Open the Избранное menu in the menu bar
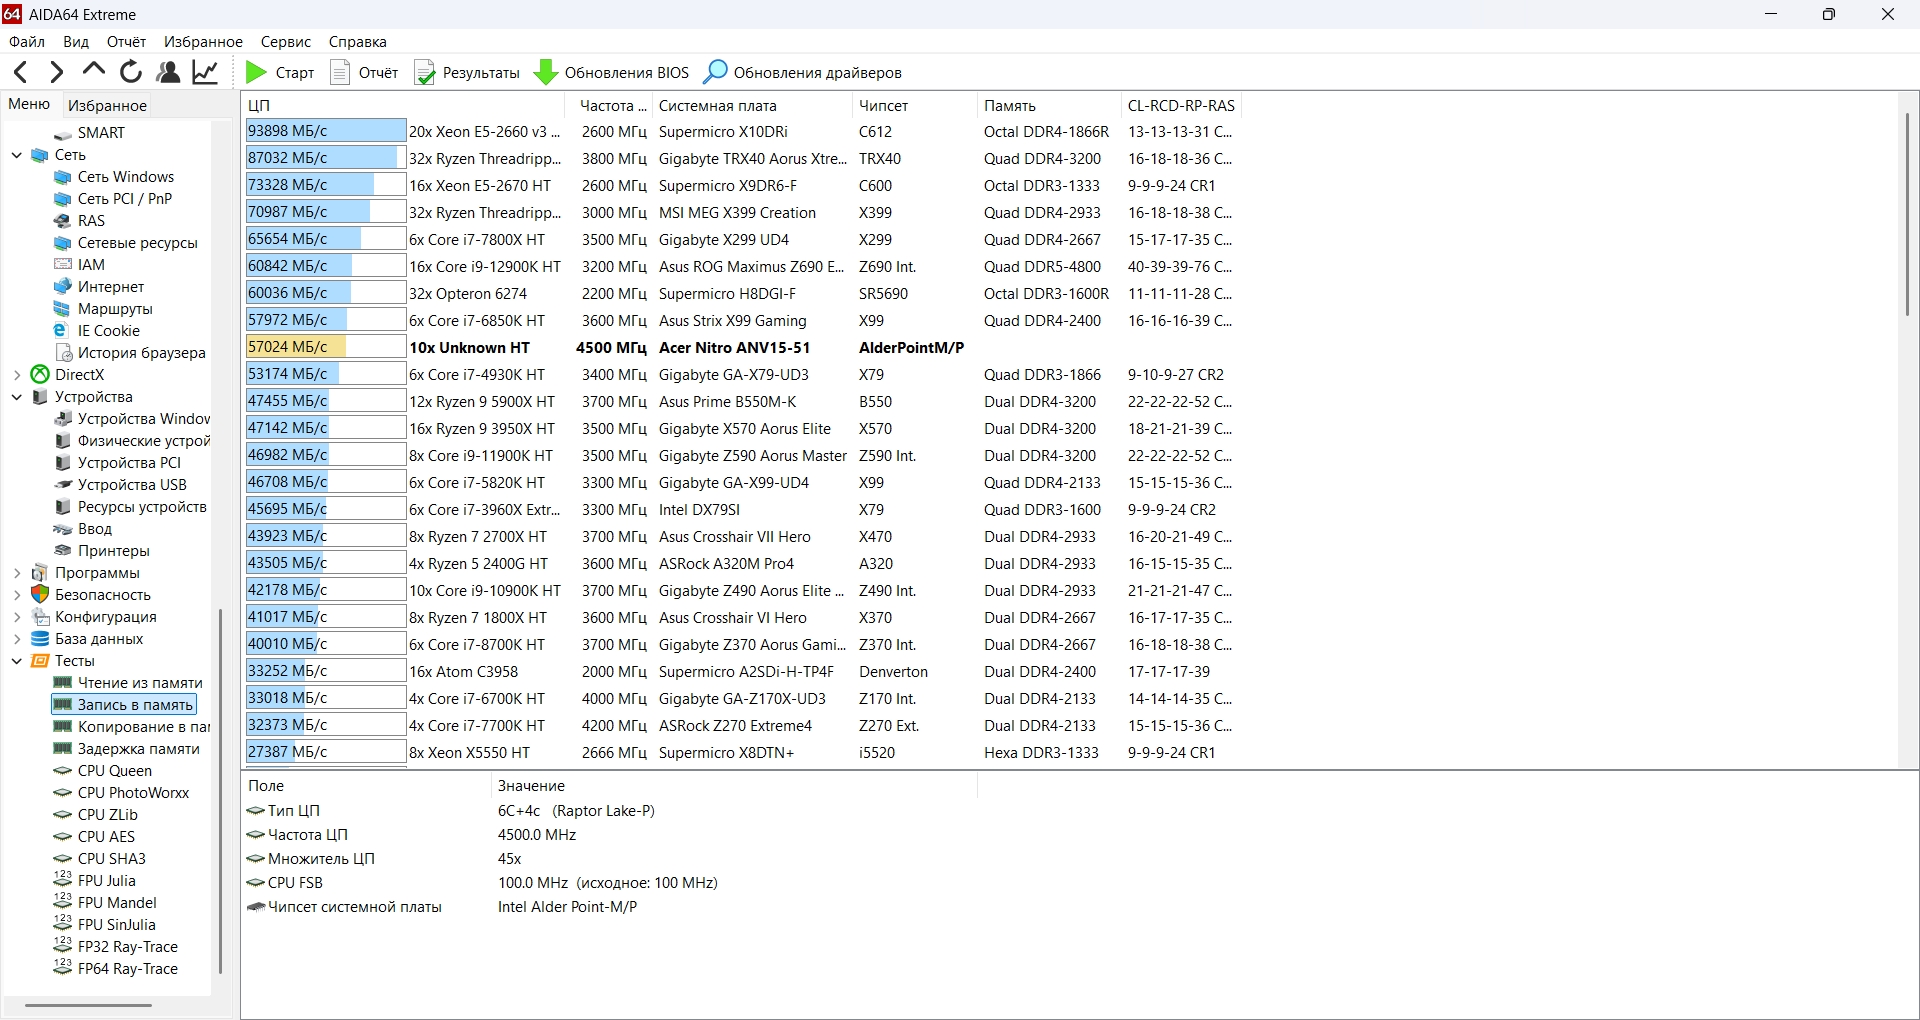 tap(204, 42)
